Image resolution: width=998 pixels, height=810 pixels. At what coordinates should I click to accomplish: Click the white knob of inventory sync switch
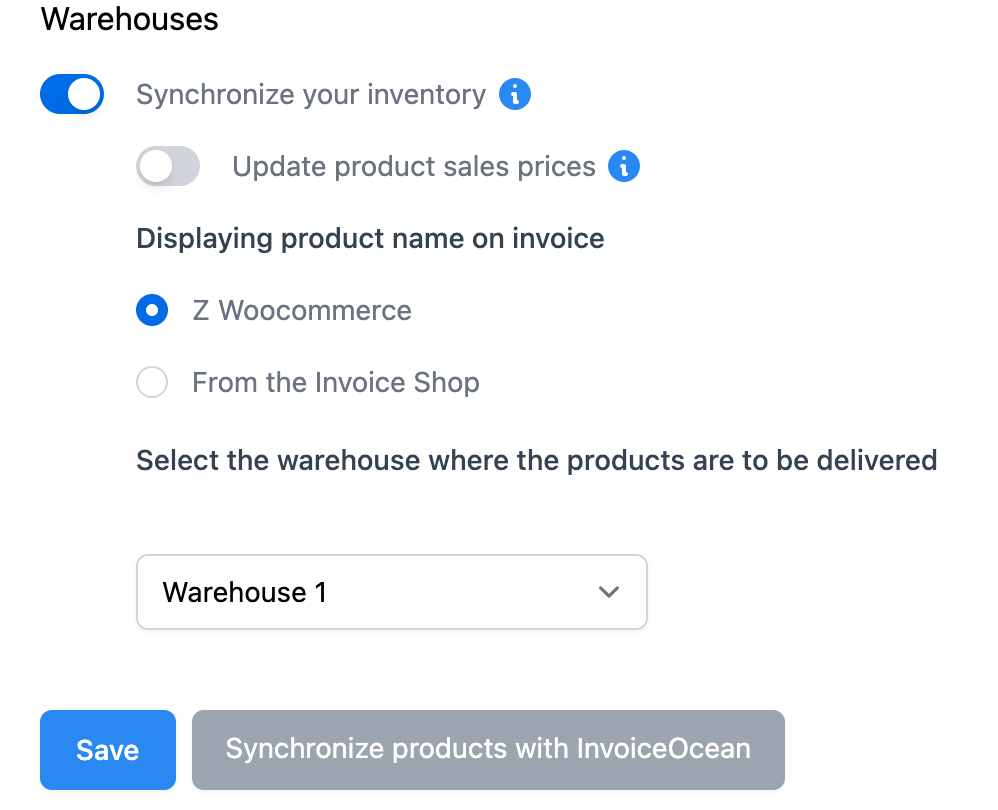click(x=86, y=95)
